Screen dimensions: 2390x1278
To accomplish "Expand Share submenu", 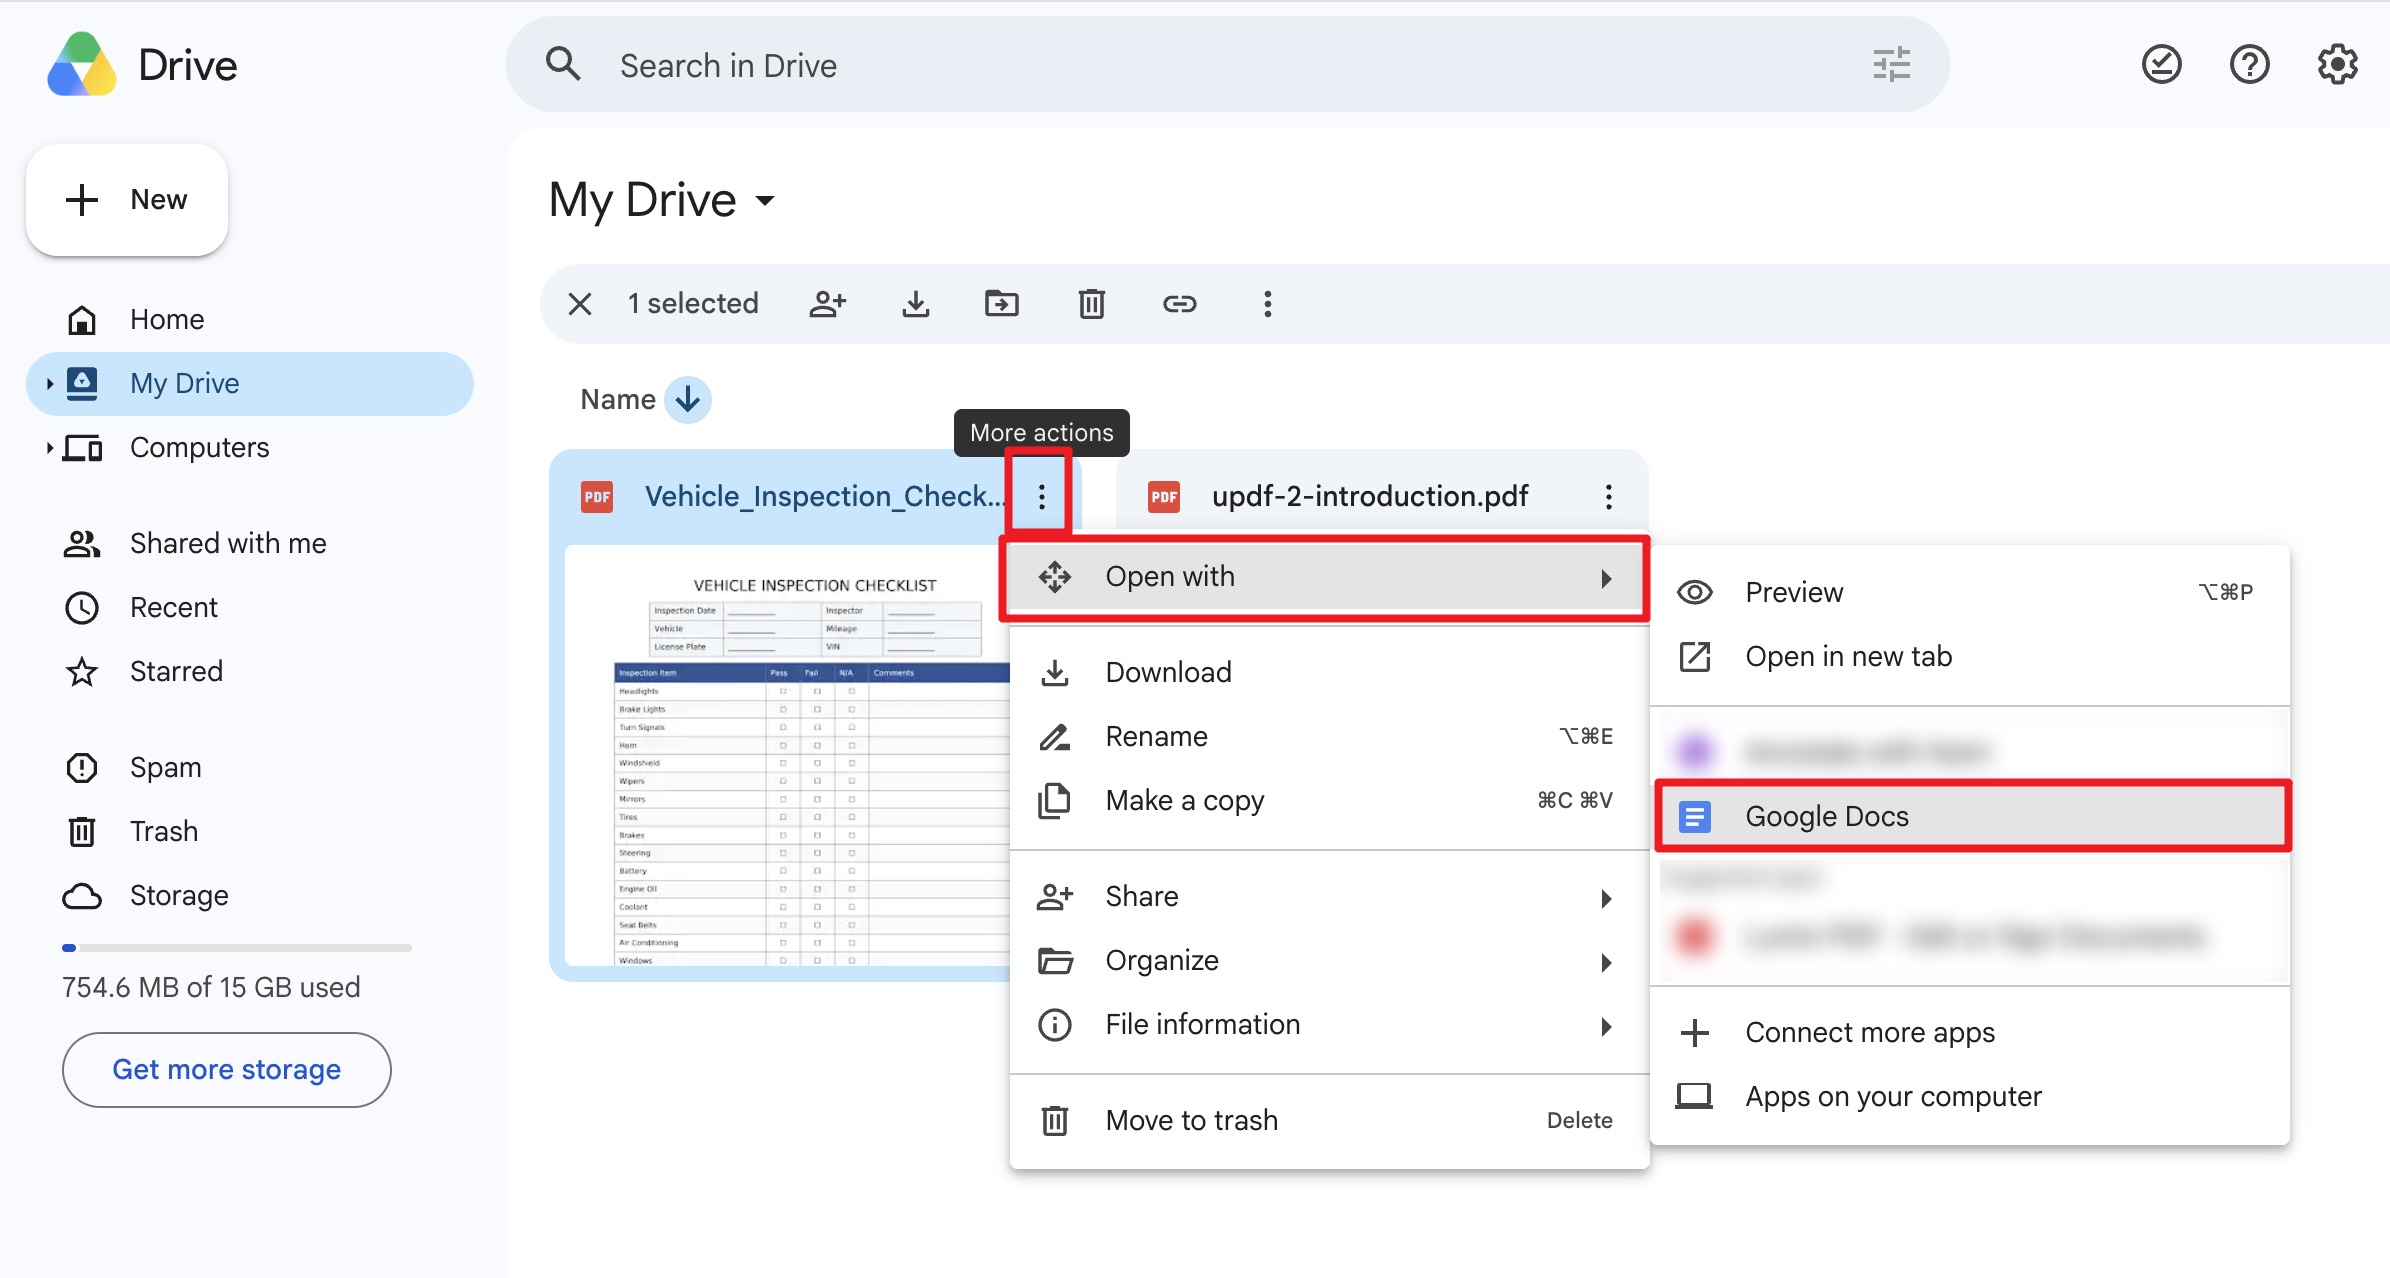I will (x=1328, y=897).
